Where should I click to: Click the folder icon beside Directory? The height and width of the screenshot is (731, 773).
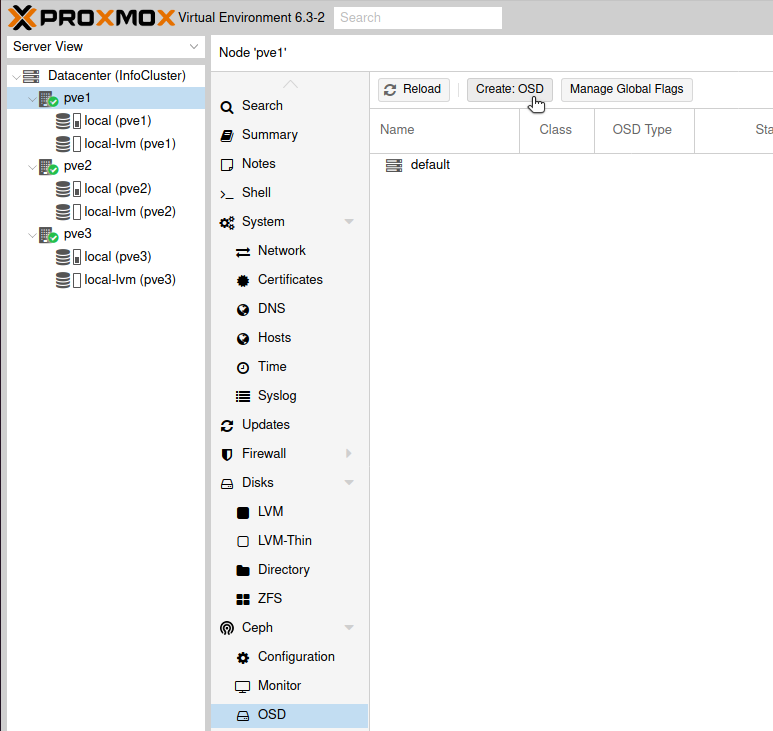[243, 570]
